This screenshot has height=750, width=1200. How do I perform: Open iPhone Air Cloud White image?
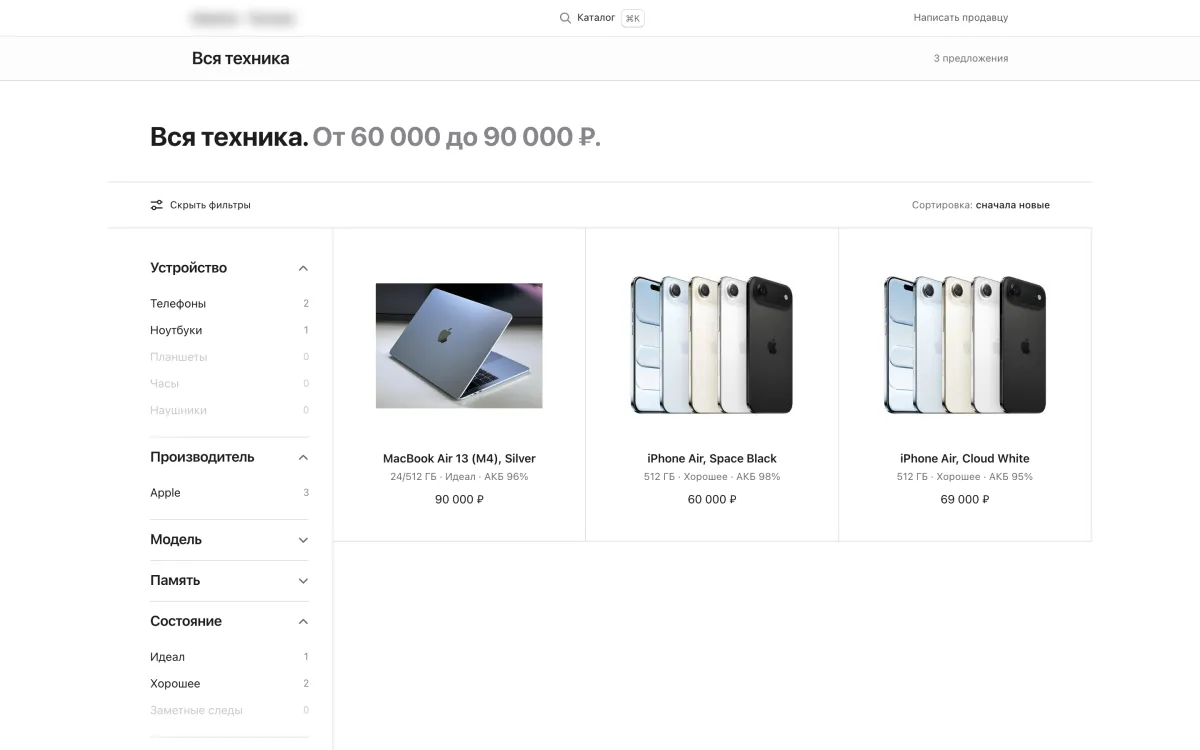(965, 345)
